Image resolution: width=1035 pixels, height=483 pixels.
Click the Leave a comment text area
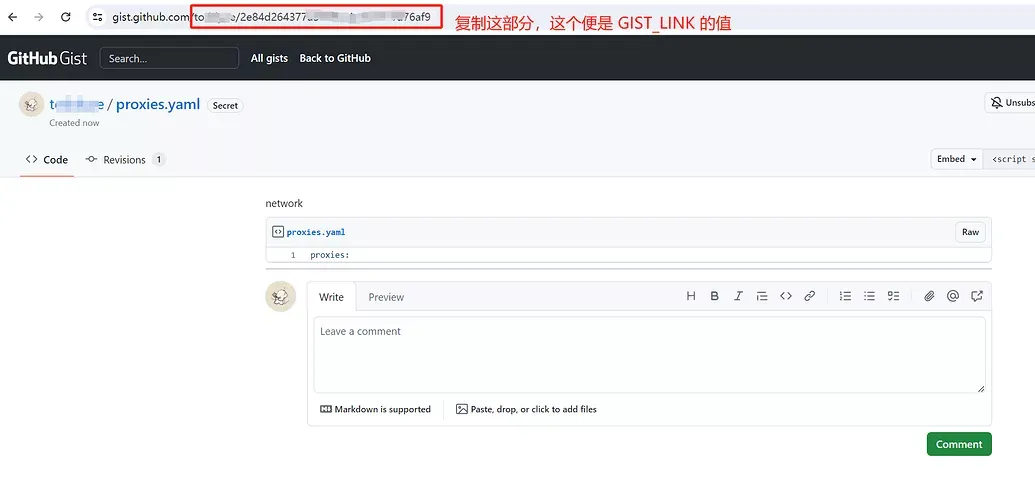[649, 355]
